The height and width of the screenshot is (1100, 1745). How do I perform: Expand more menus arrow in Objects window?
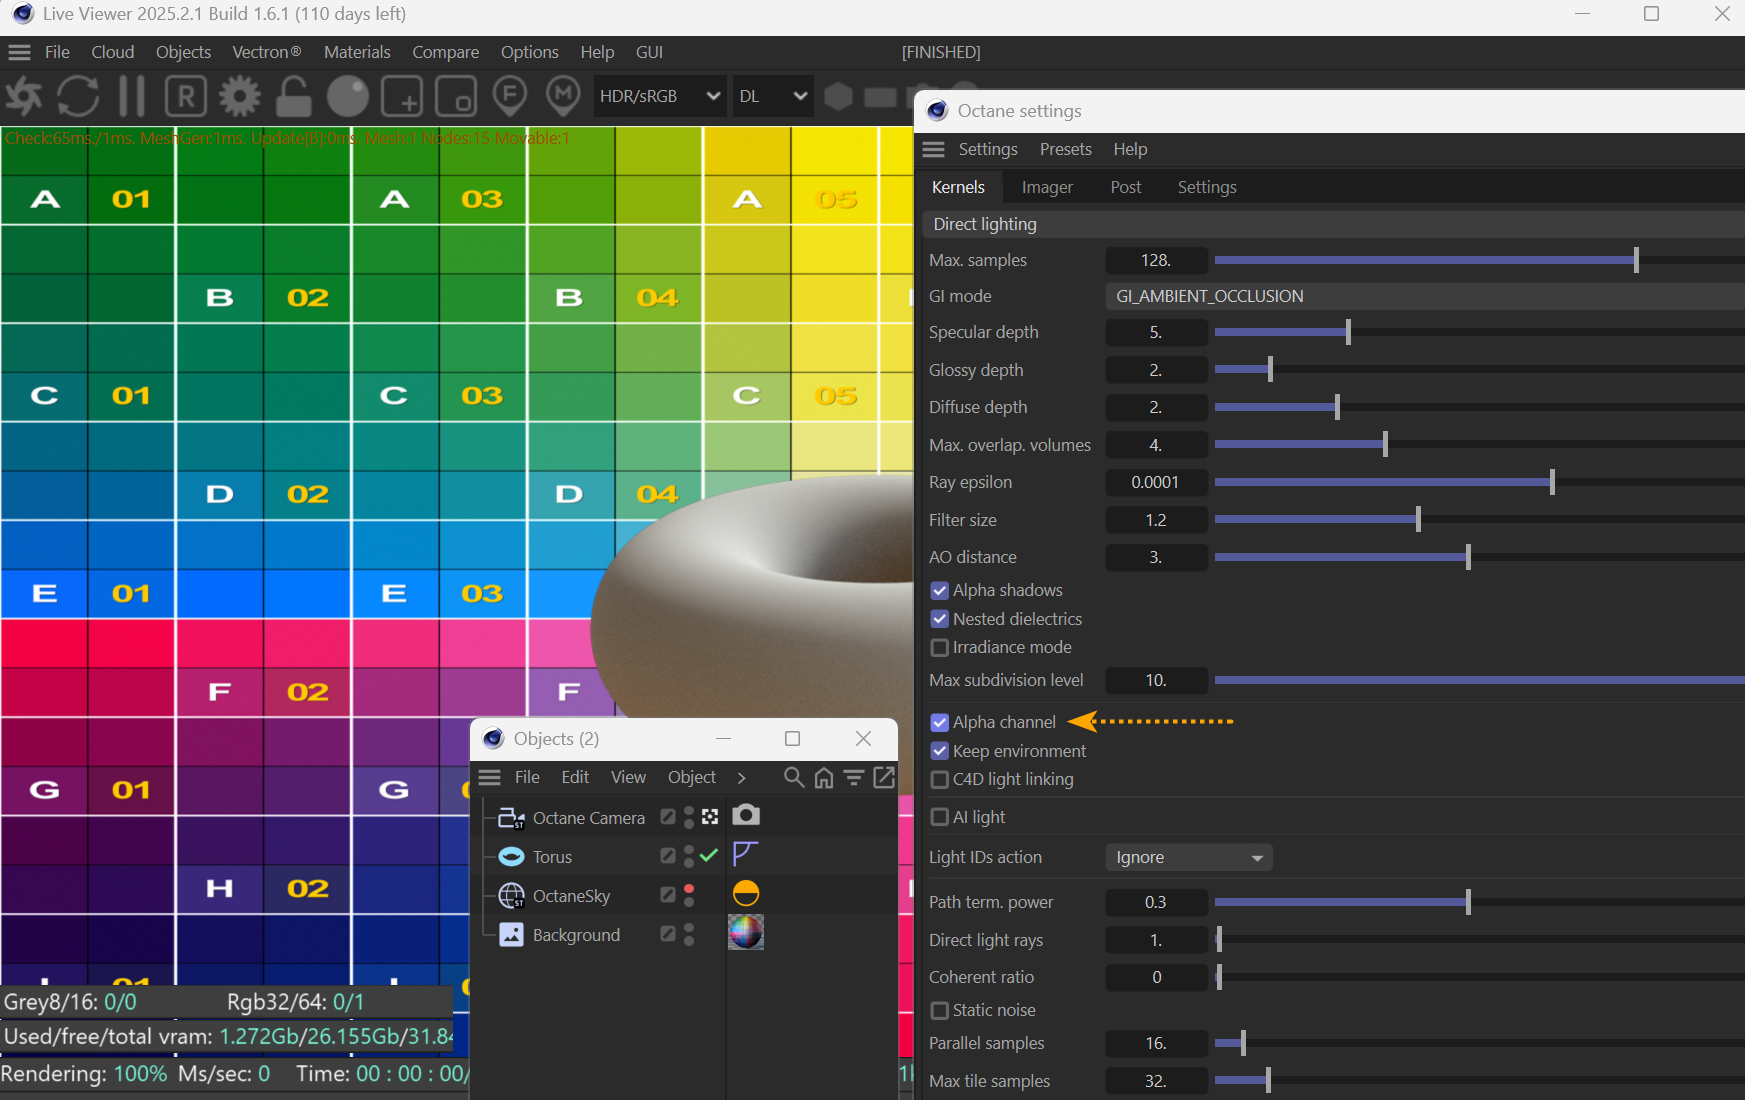coord(741,777)
